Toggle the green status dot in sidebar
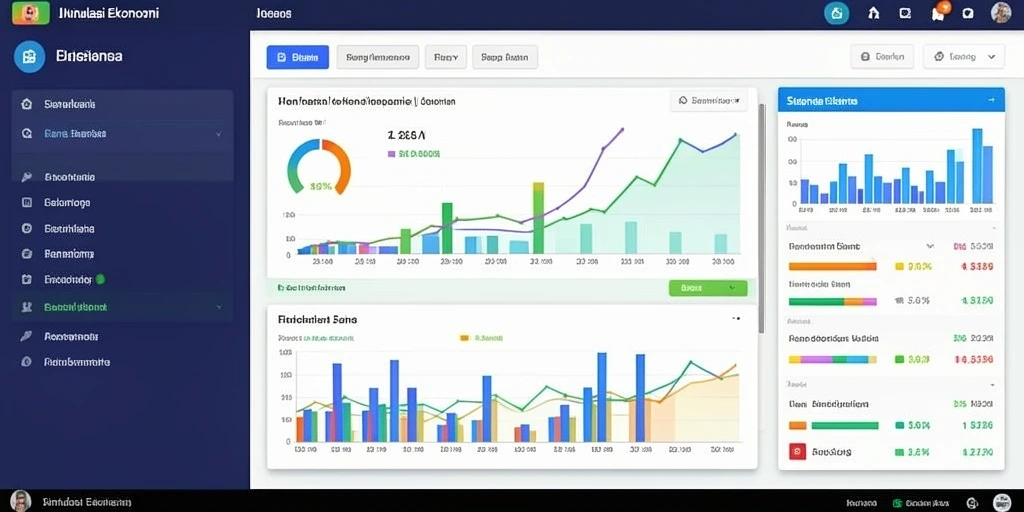 tap(101, 280)
